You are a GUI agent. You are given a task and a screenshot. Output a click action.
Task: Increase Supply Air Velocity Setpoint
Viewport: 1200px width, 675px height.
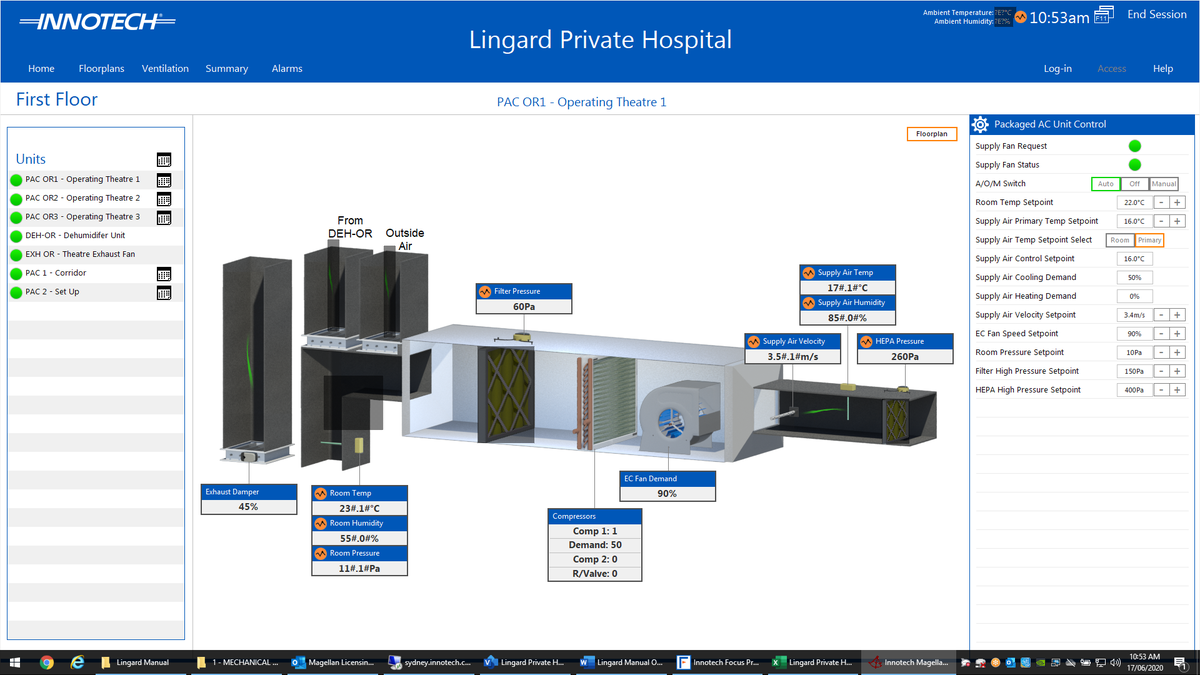(1178, 315)
